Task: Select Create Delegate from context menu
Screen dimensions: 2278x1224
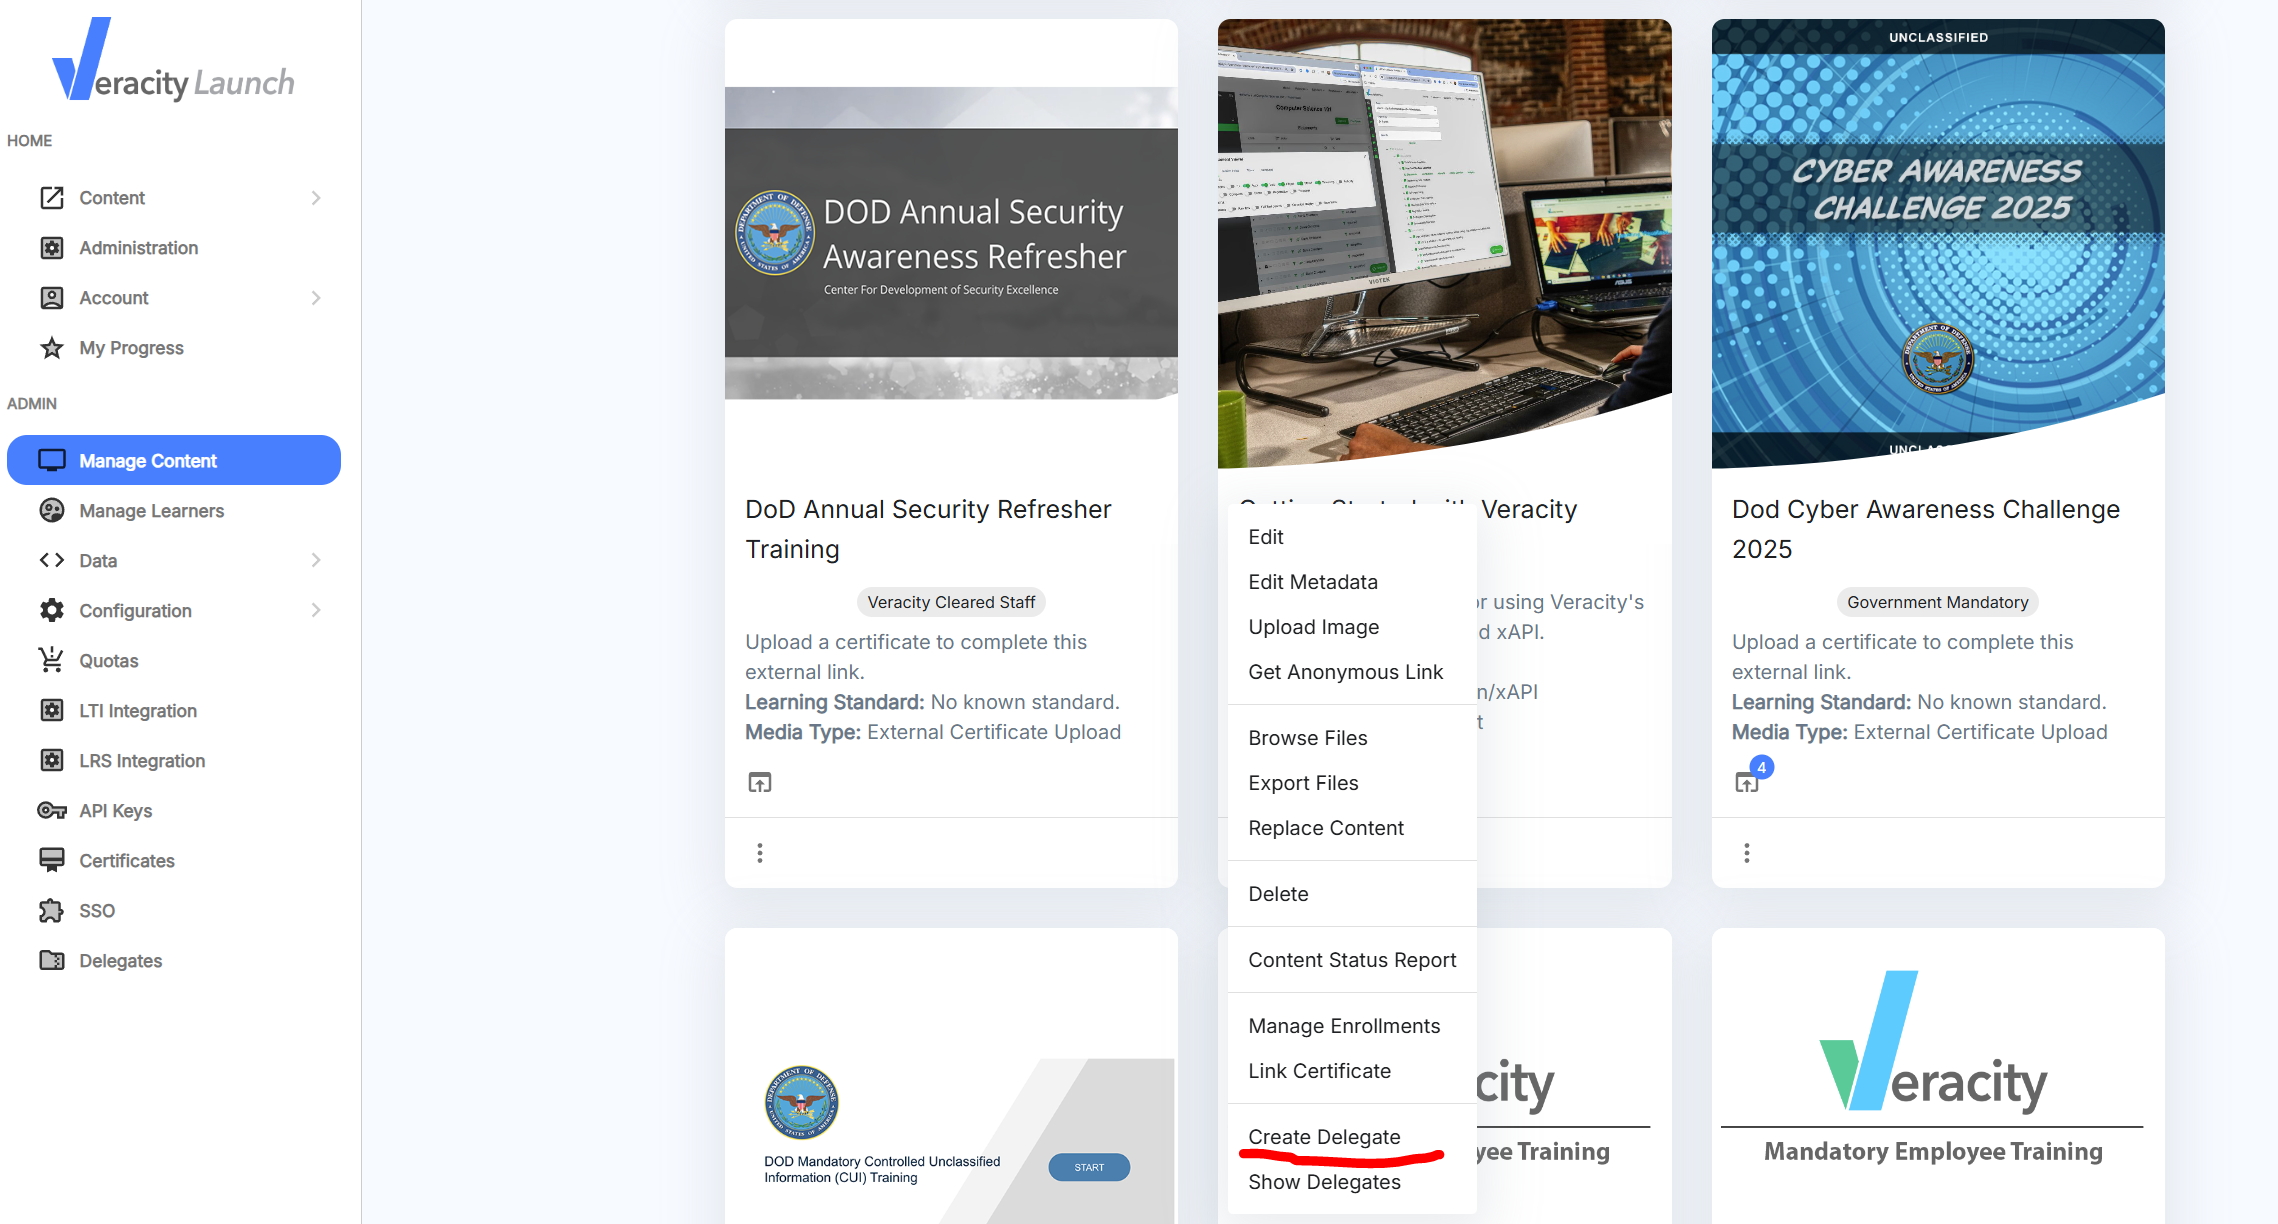Action: (x=1324, y=1137)
